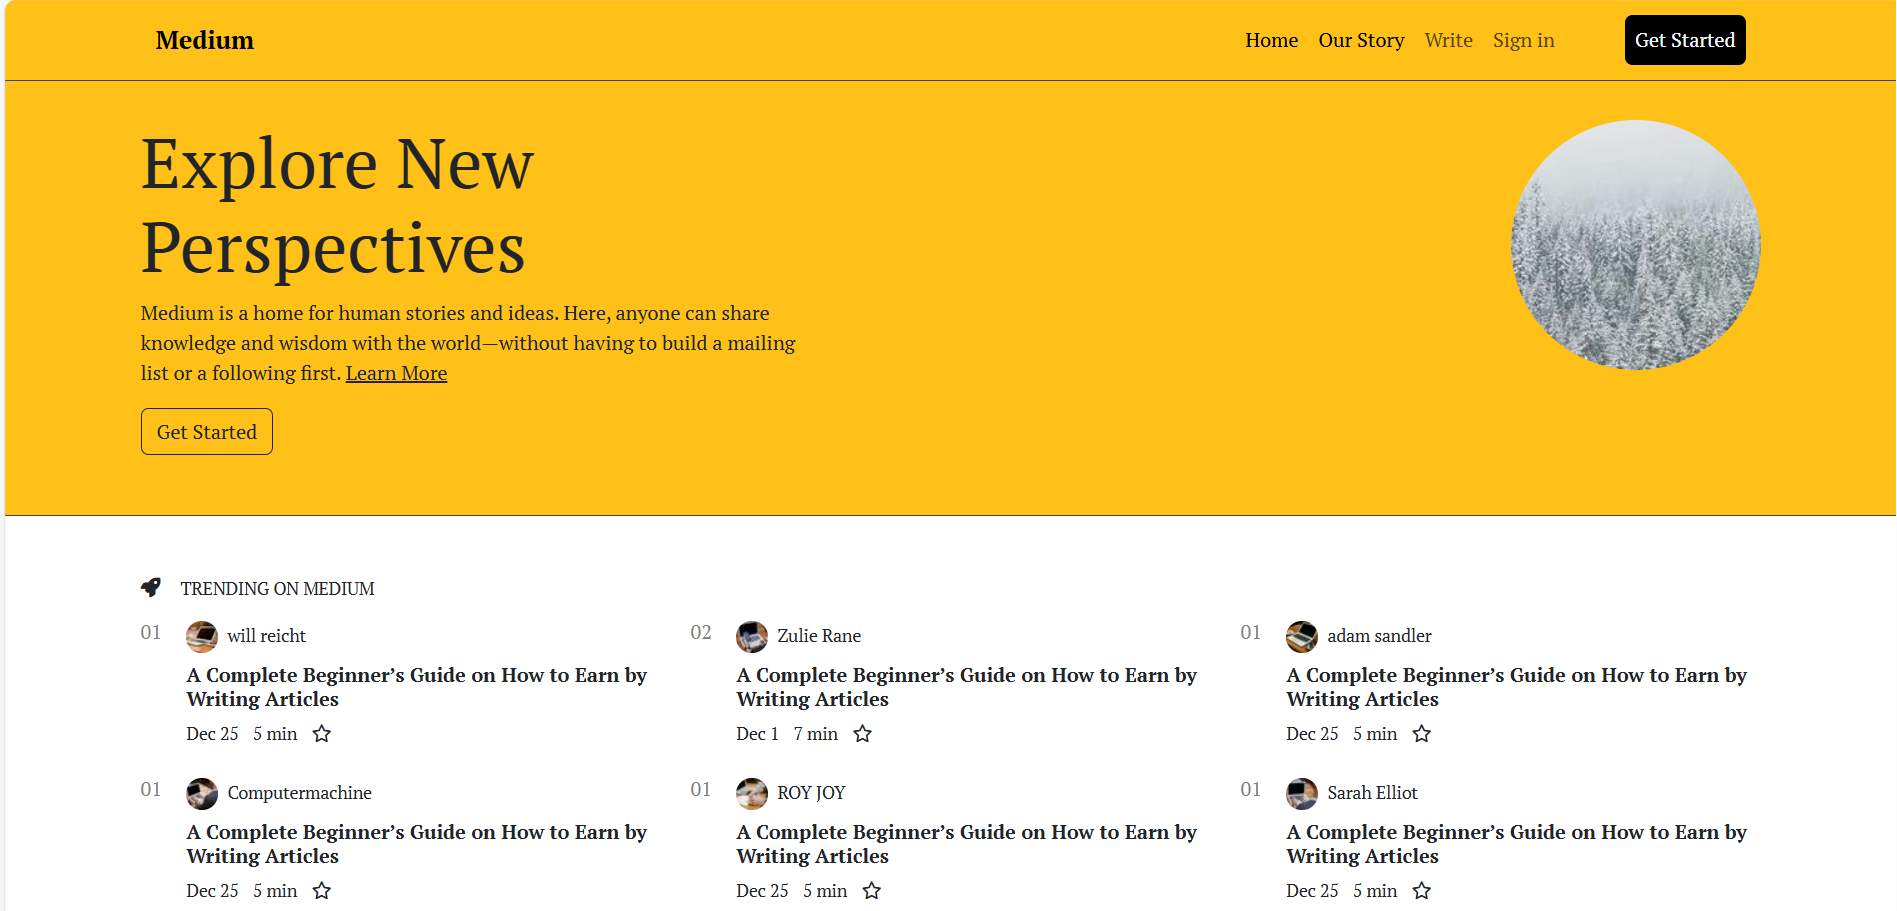Click author name ROY JOY
The image size is (1897, 911).
812,793
